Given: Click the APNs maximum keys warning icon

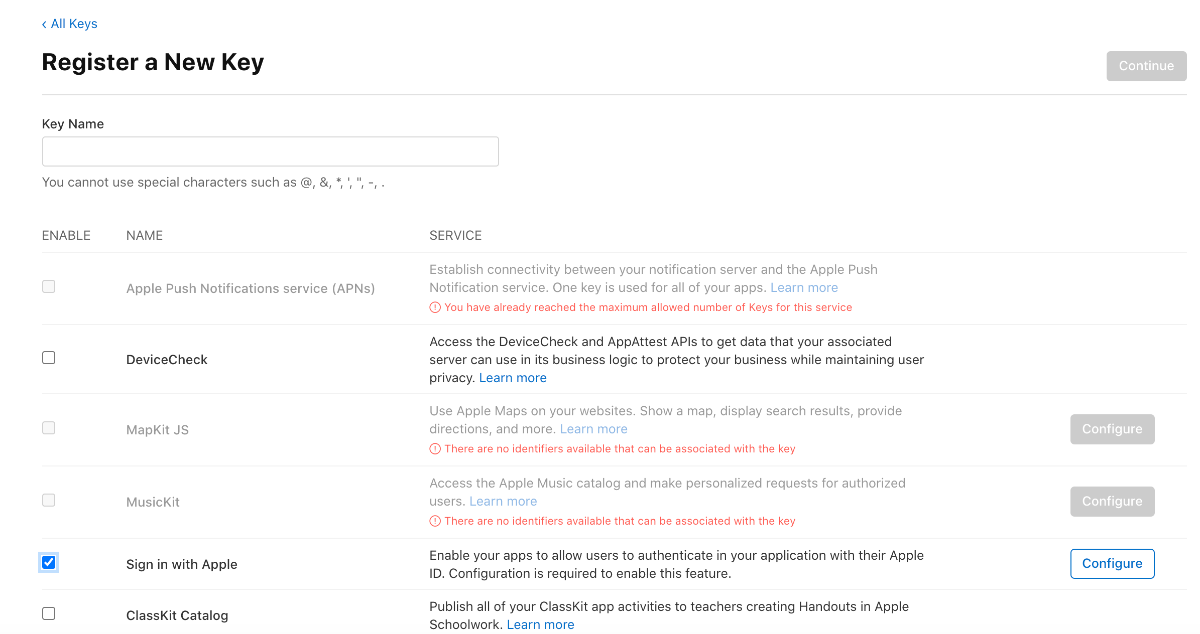Looking at the screenshot, I should coord(435,307).
